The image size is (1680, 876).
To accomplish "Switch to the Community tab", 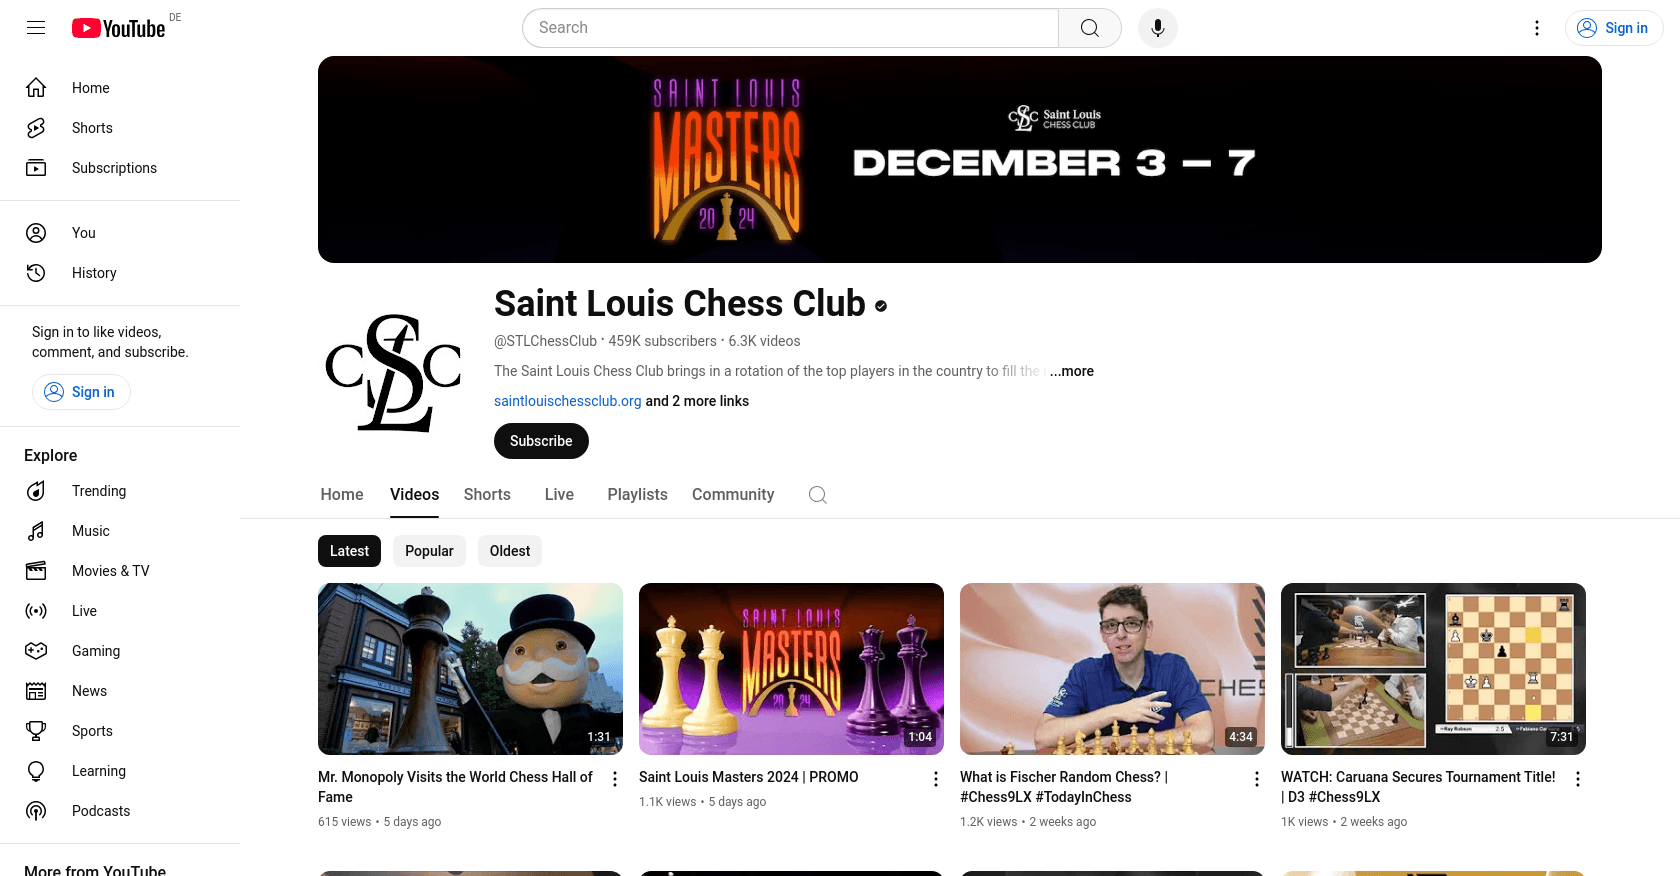I will (x=733, y=495).
